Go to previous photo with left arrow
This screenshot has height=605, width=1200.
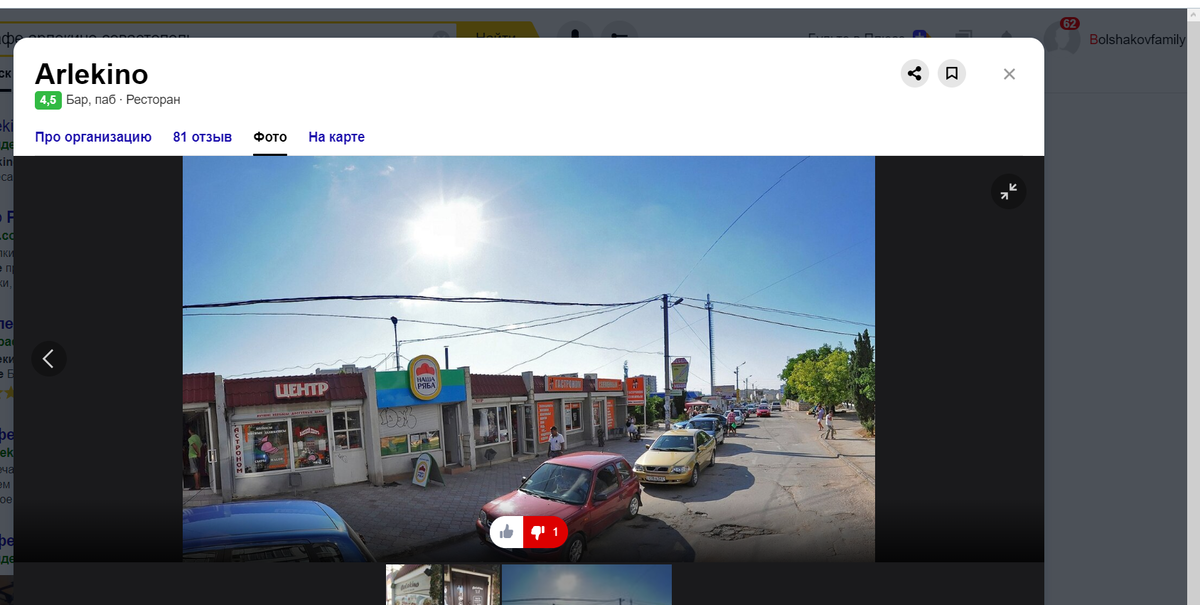[x=49, y=358]
